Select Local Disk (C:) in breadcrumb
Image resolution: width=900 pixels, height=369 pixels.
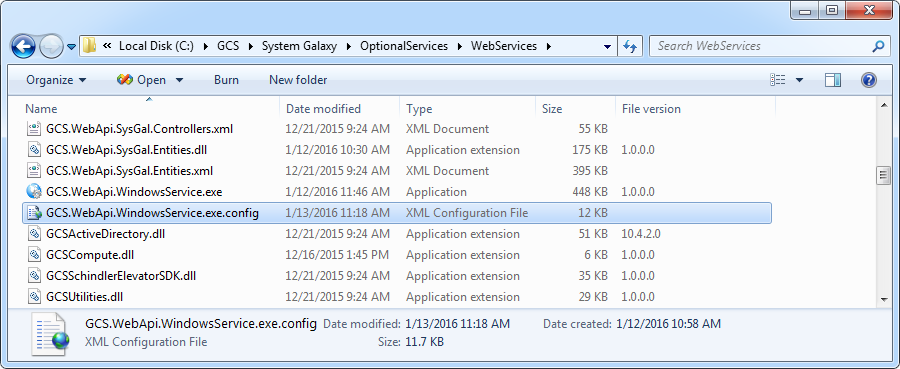click(x=156, y=46)
